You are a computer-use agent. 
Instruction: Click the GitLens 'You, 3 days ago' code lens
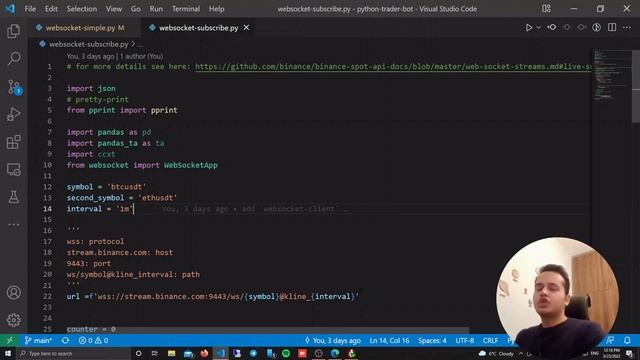pyautogui.click(x=115, y=56)
